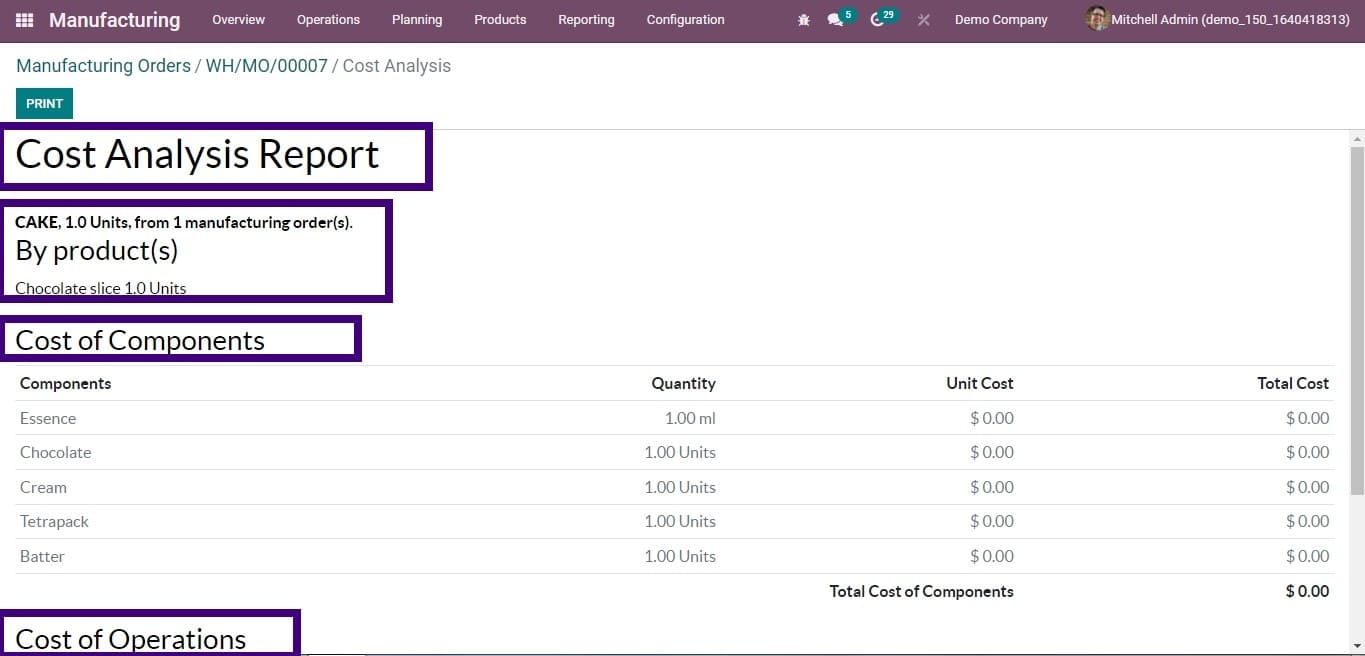Click Cream unit cost $ 0.00
The image size is (1365, 656).
click(992, 487)
